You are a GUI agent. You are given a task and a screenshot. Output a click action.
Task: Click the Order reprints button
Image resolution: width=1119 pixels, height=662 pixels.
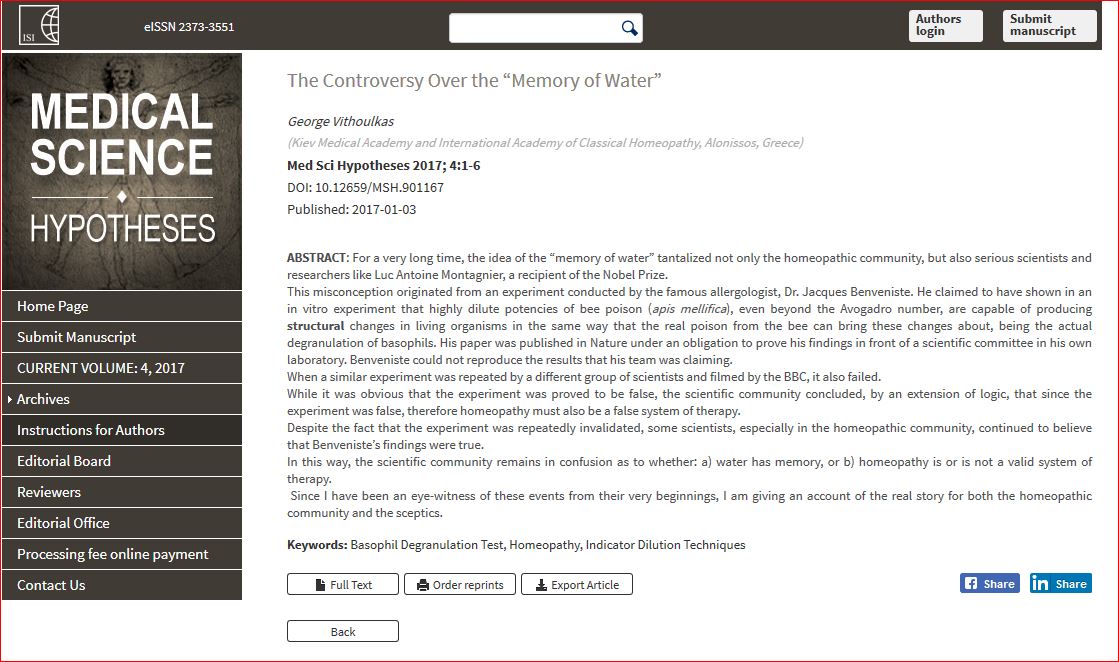[460, 584]
